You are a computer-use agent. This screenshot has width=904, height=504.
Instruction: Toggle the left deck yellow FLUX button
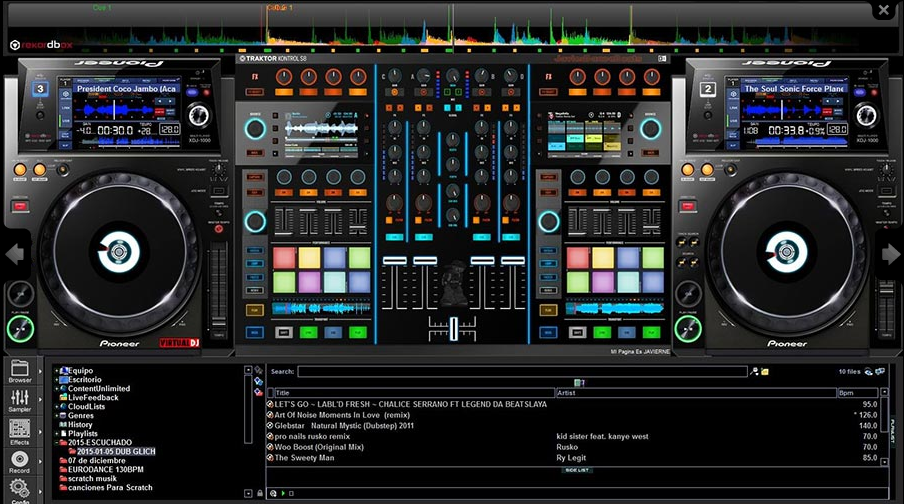coord(255,310)
